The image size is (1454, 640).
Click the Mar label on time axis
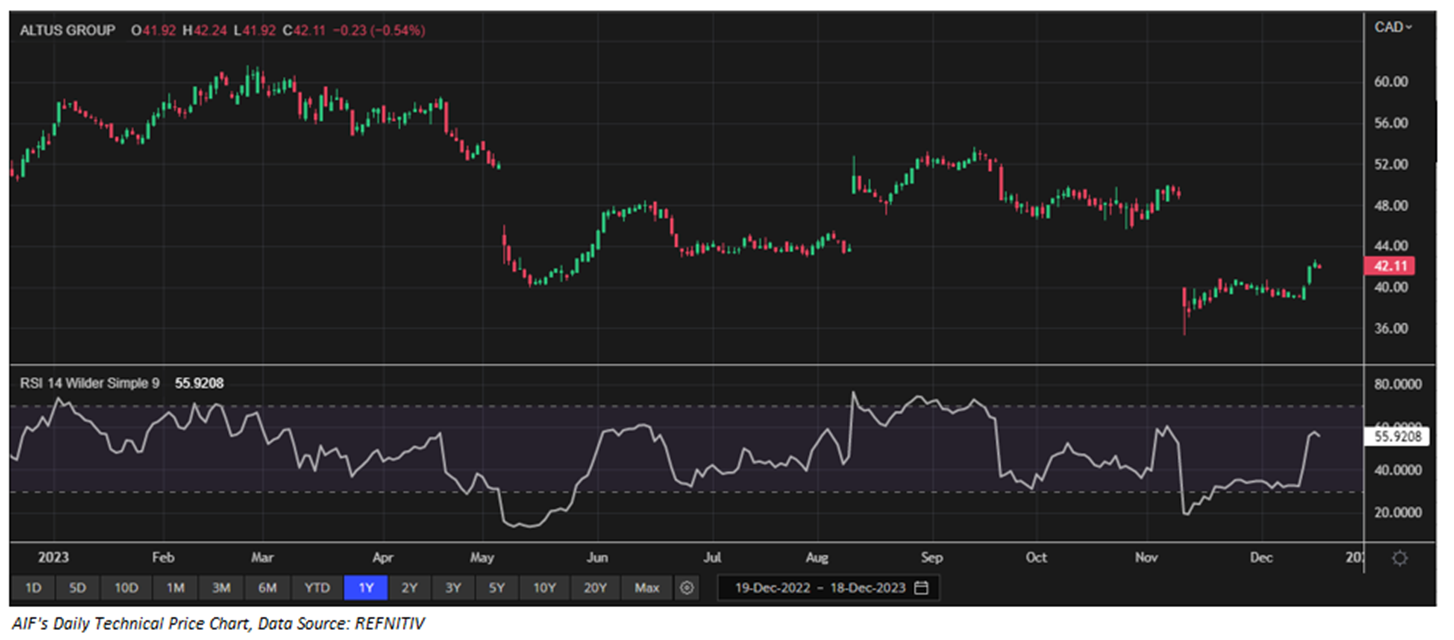(x=262, y=557)
